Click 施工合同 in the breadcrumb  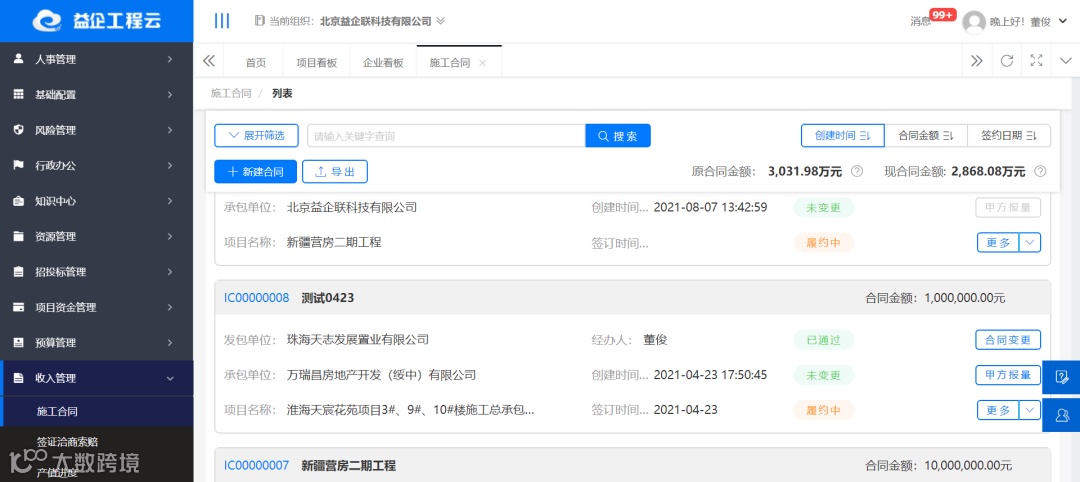tap(231, 93)
